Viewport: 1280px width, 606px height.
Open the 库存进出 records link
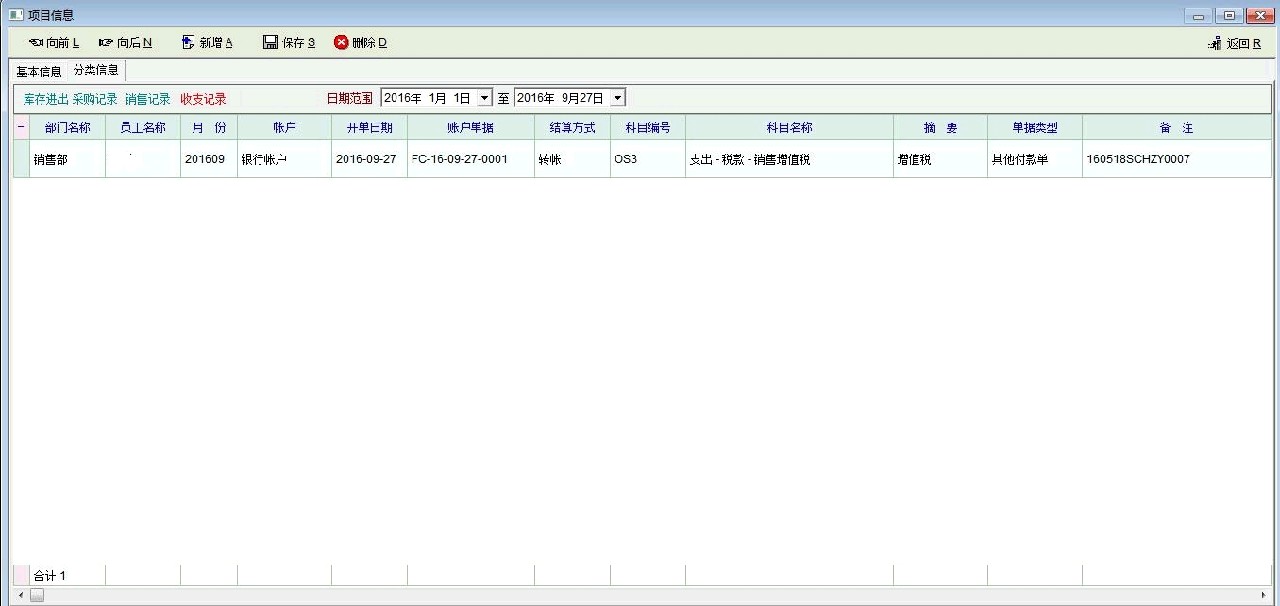pos(46,99)
